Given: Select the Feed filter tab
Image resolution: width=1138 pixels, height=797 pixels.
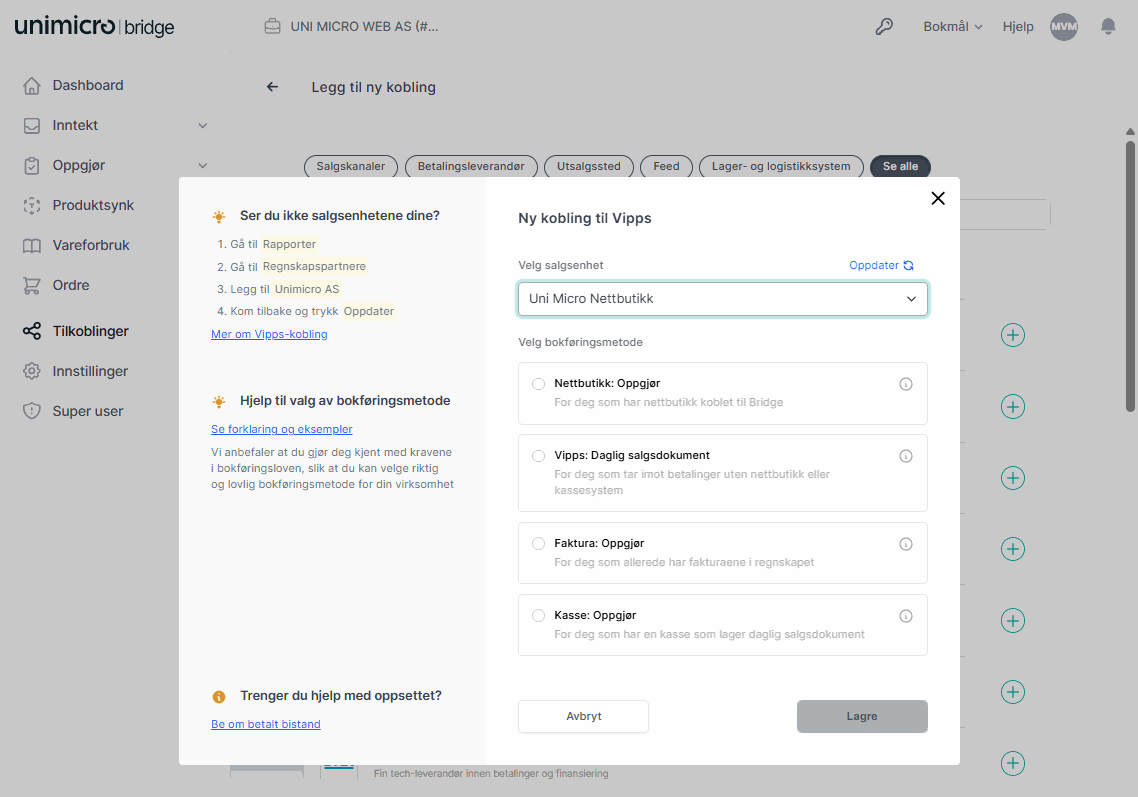Looking at the screenshot, I should pyautogui.click(x=666, y=166).
